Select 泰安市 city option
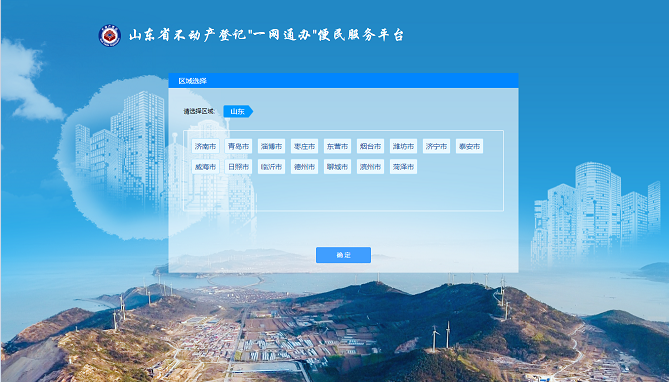669x382 pixels. coord(469,146)
